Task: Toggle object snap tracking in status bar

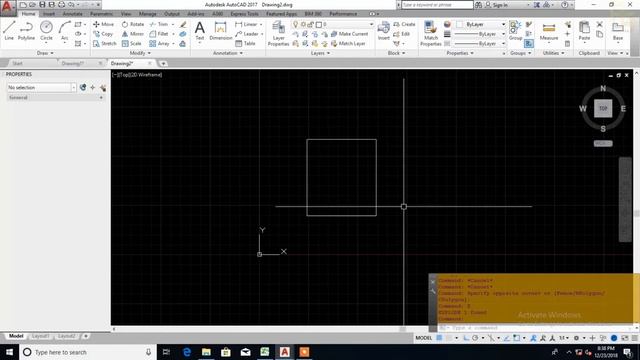Action: 507,338
